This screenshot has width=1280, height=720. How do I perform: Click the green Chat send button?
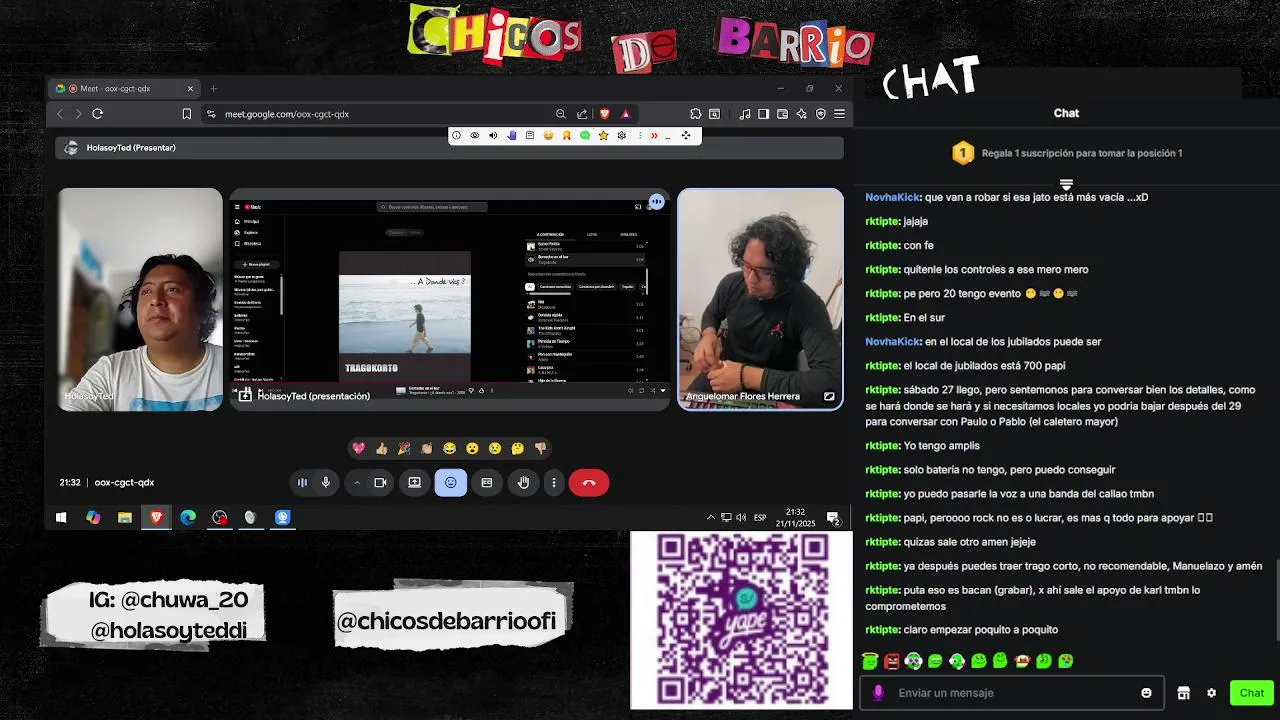click(1252, 693)
